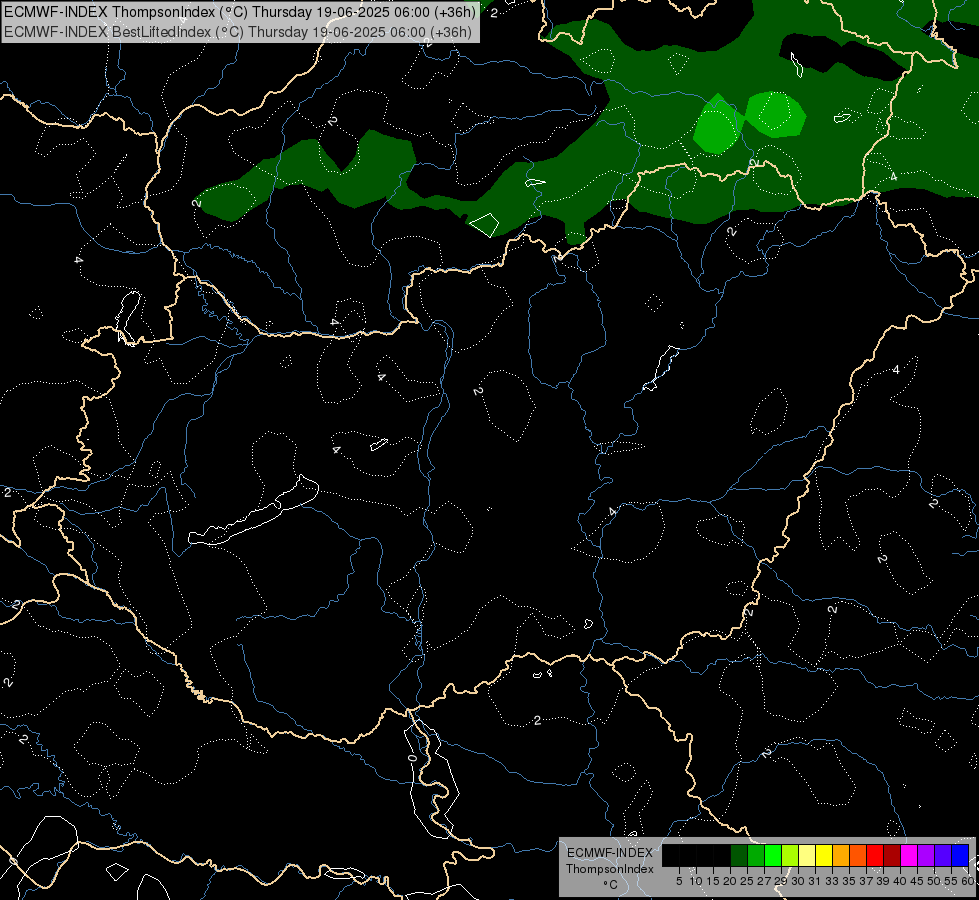
Task: Click the legend tick value 35
Action: (x=849, y=881)
